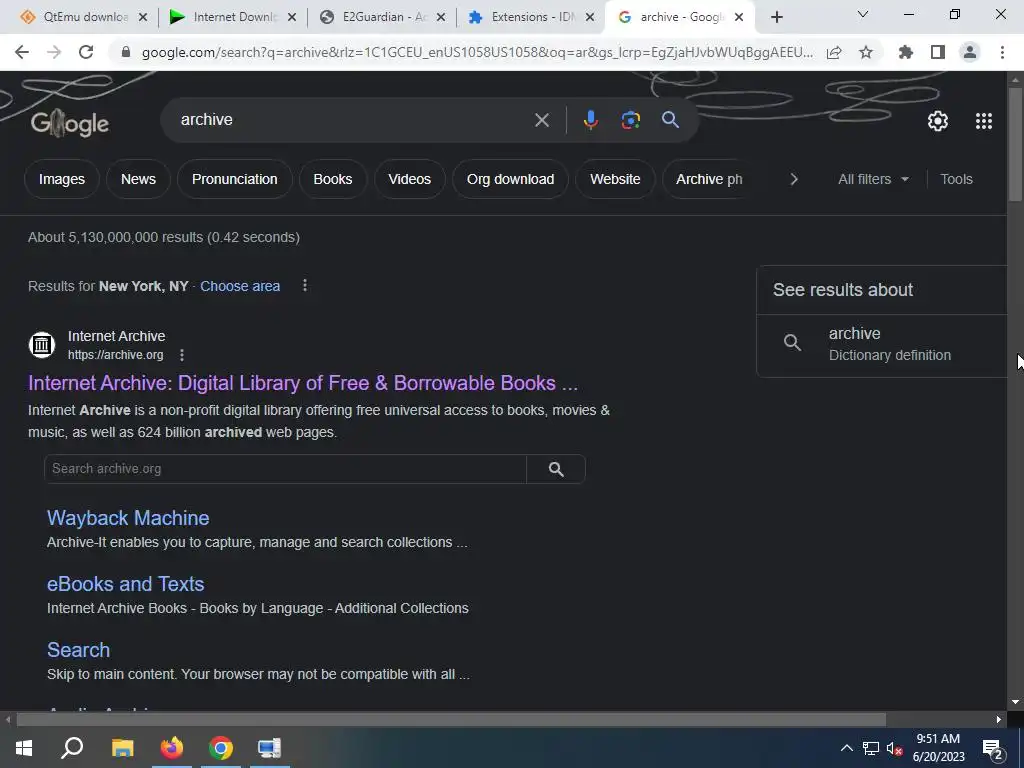
Task: Open the Google apps grid
Action: 984,121
